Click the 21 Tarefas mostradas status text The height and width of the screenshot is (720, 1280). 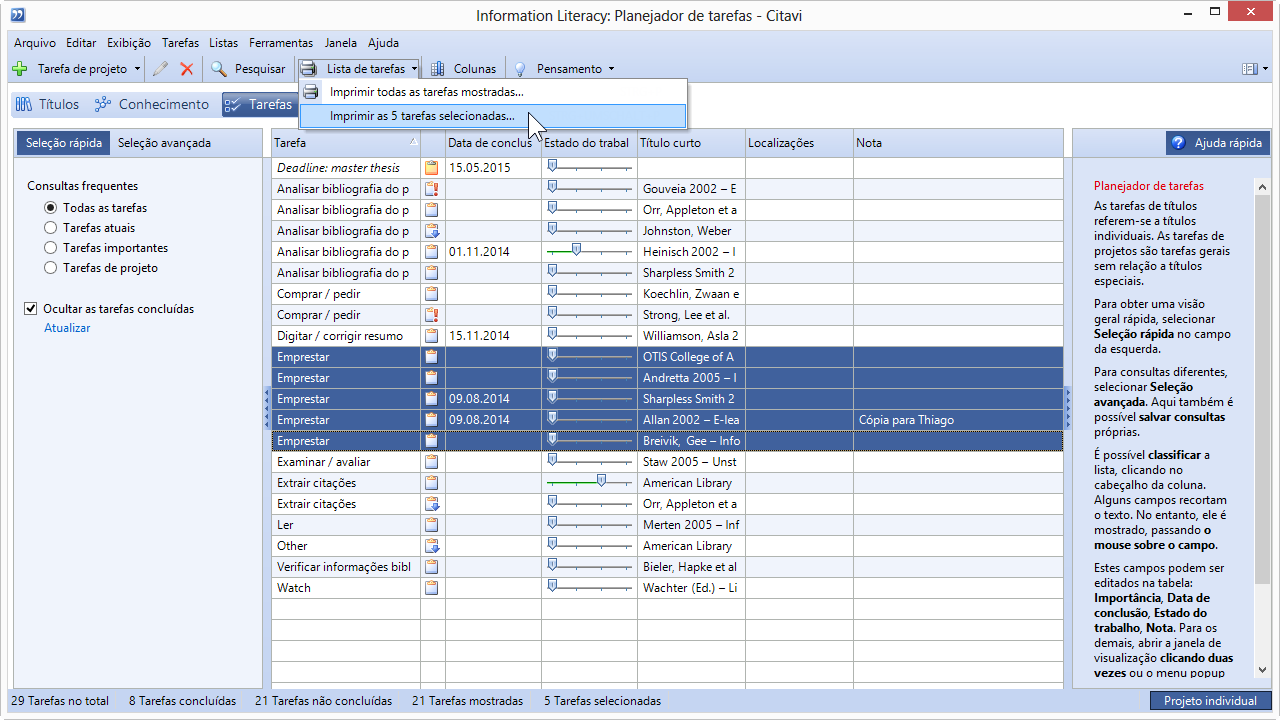click(x=467, y=701)
